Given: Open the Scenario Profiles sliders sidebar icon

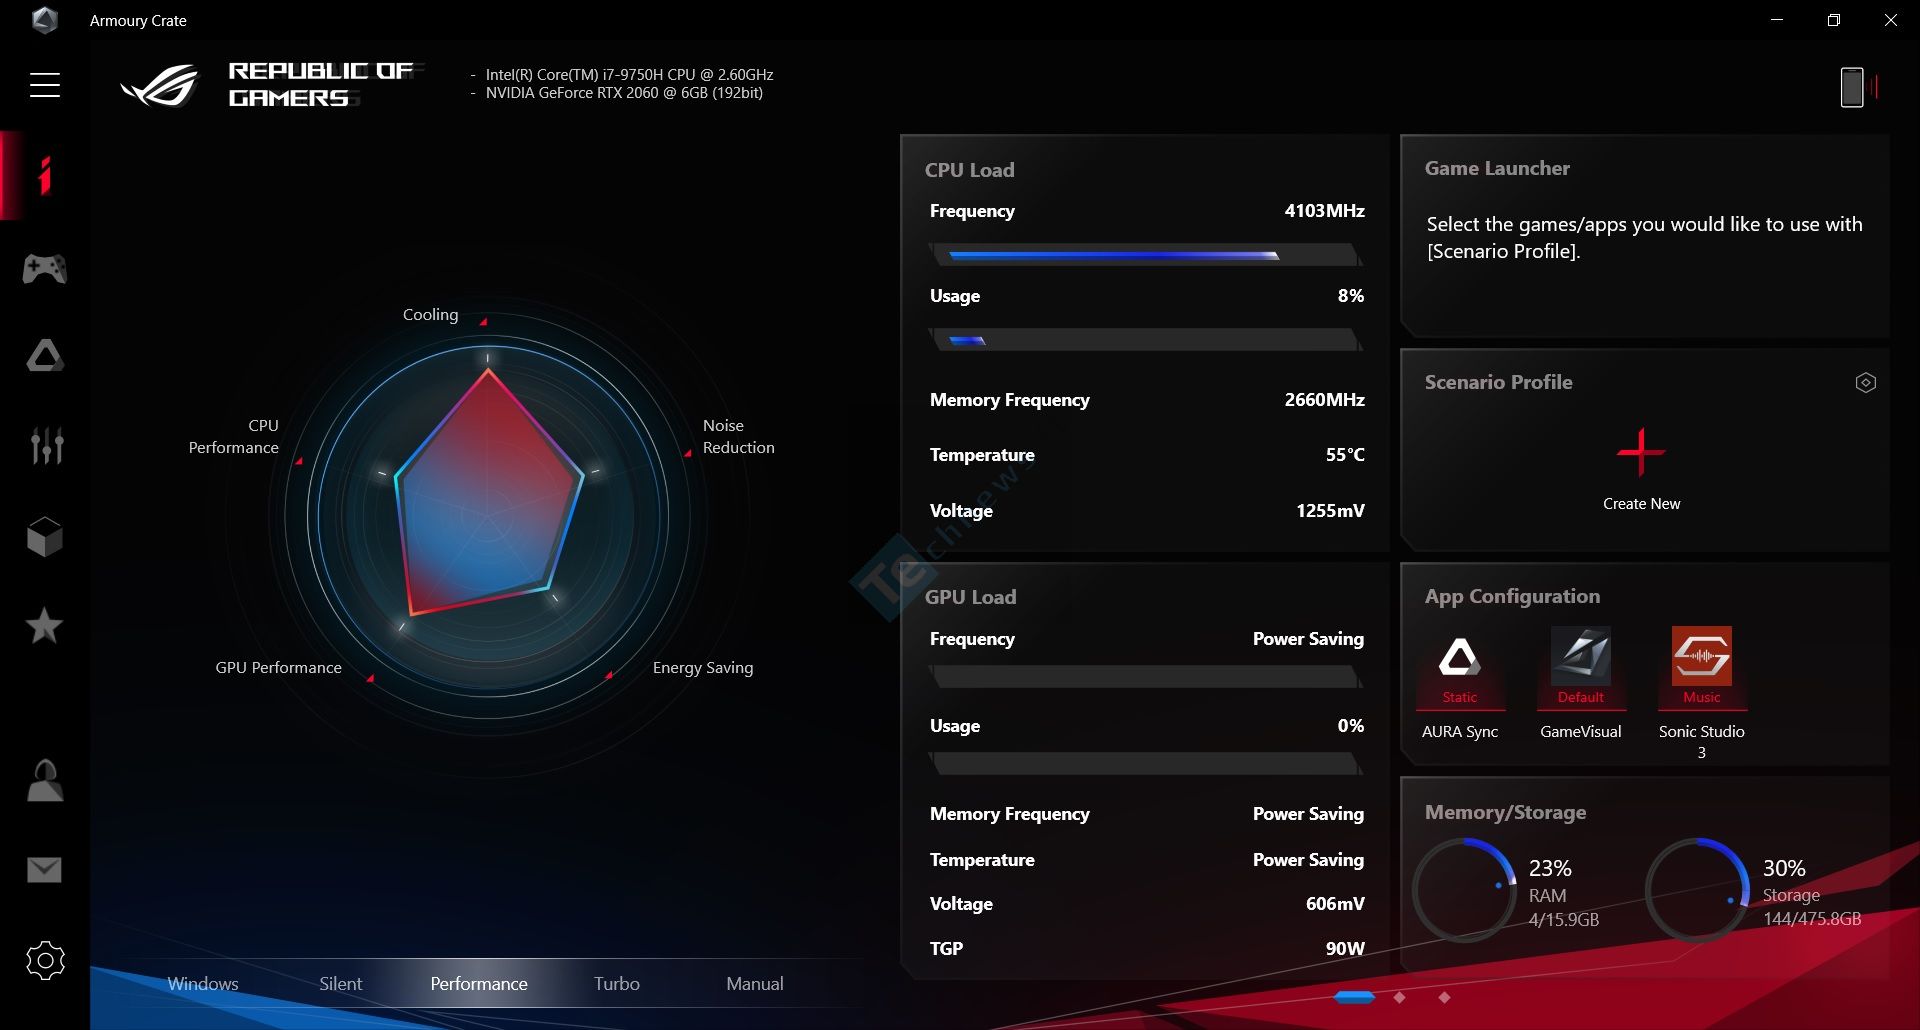Looking at the screenshot, I should [x=46, y=446].
